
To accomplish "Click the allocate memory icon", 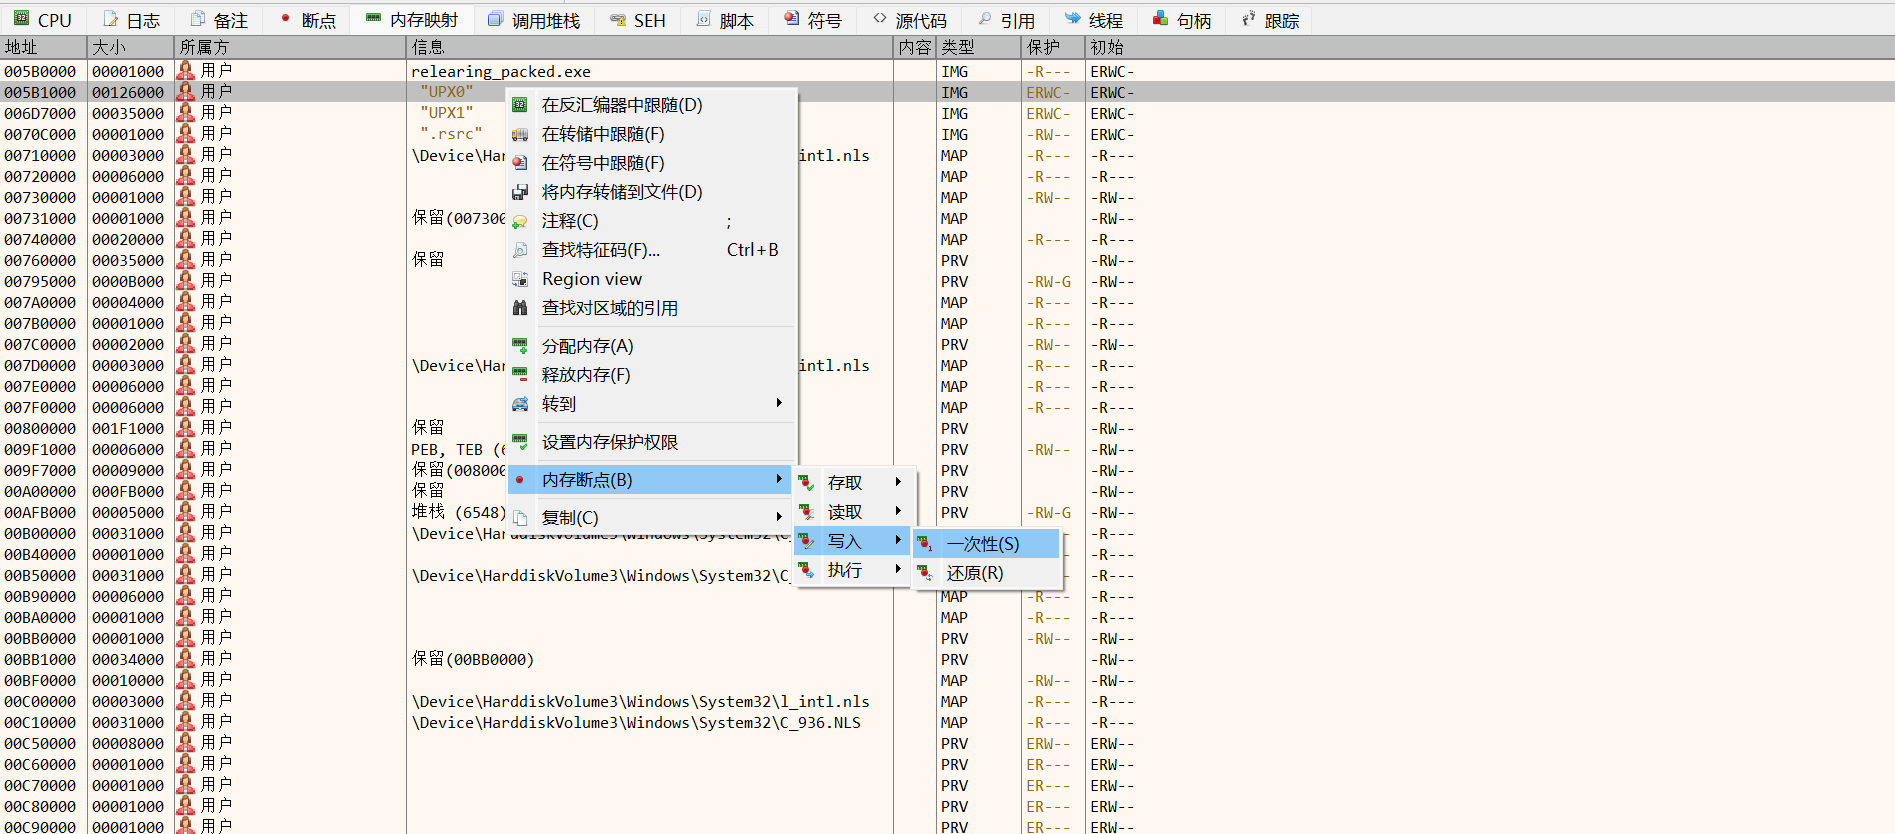I will pos(520,346).
